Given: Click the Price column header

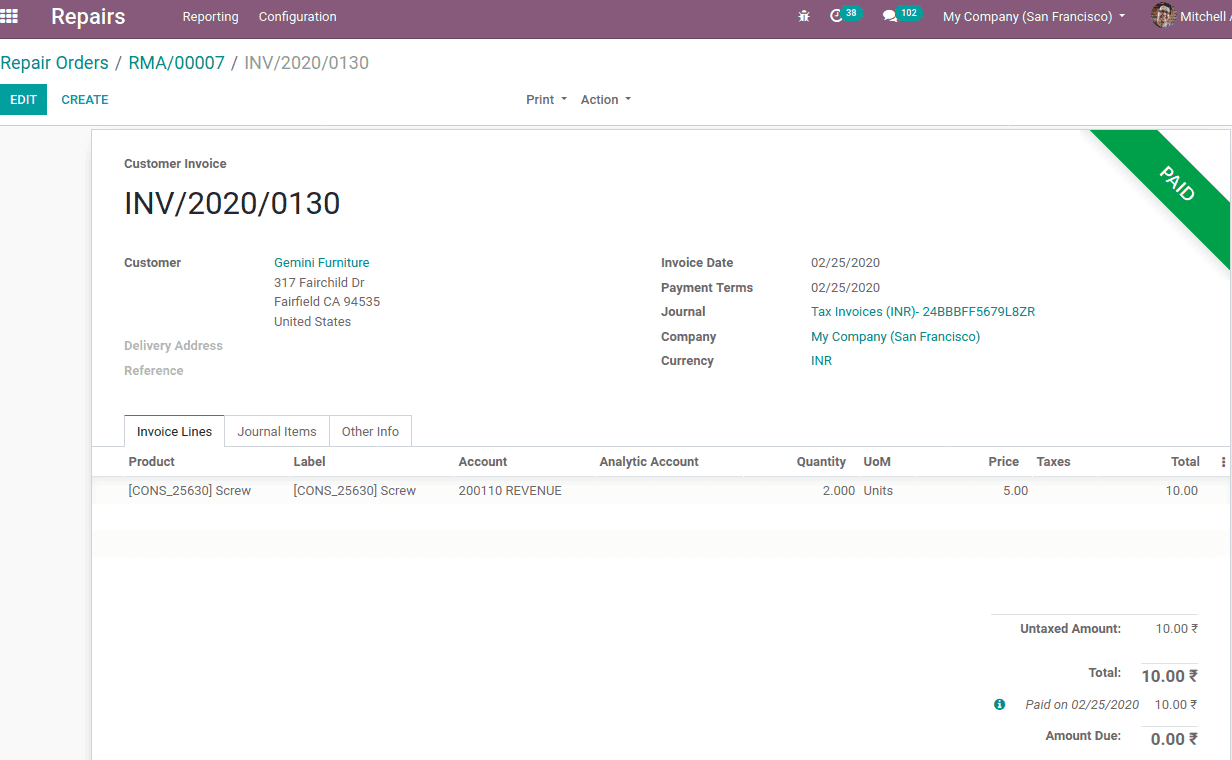Looking at the screenshot, I should point(1003,462).
